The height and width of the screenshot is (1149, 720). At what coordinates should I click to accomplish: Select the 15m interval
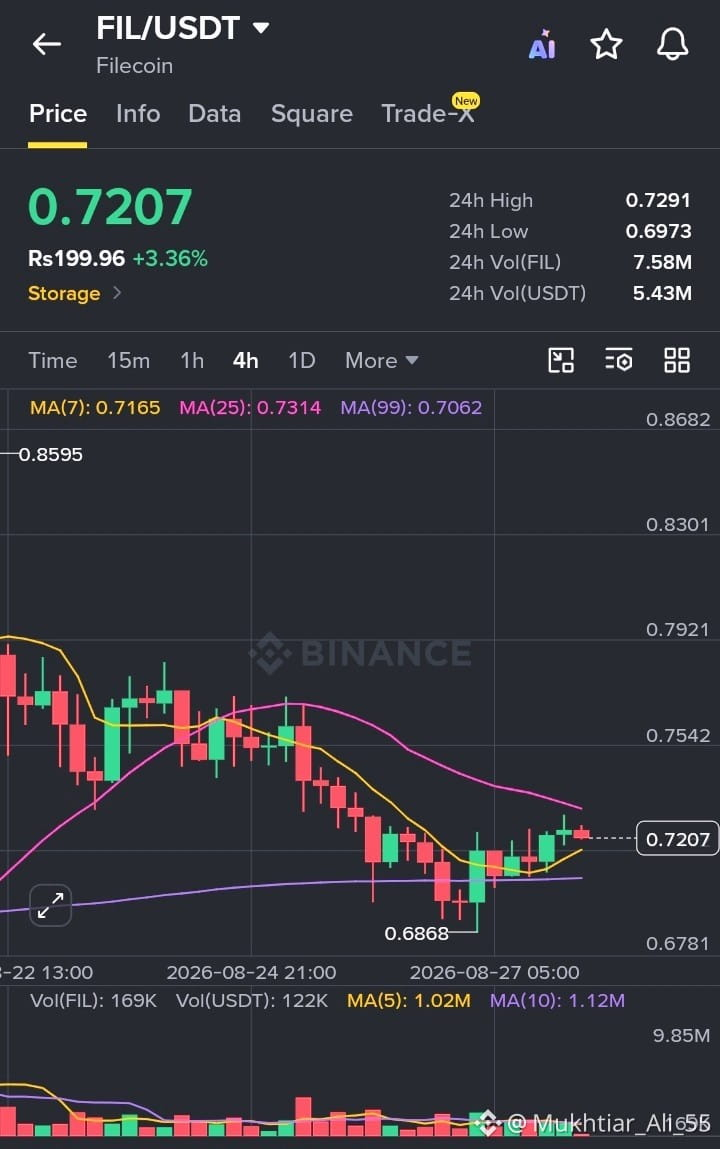pos(129,361)
